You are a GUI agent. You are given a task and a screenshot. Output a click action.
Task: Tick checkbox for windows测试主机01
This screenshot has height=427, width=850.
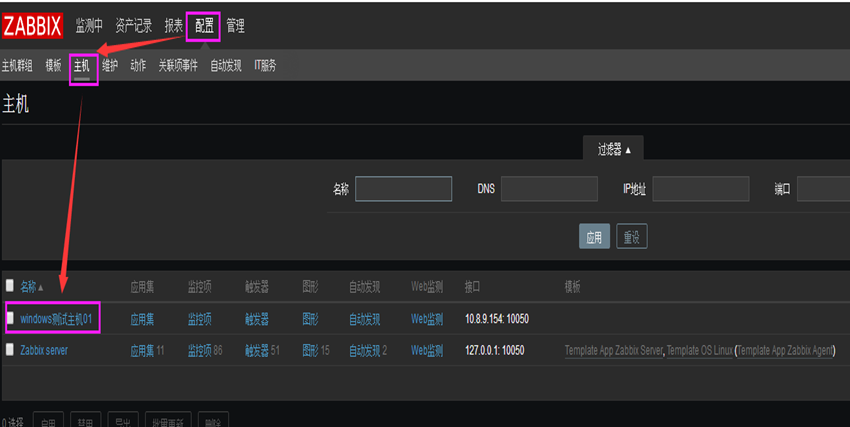(x=10, y=318)
